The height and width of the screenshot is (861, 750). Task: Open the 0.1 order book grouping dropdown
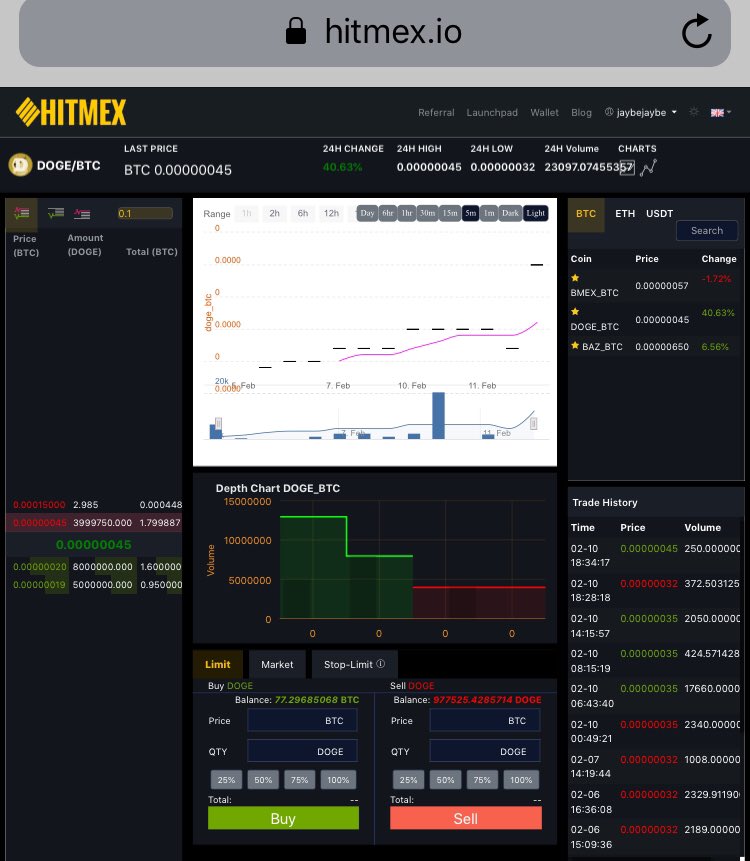click(145, 214)
